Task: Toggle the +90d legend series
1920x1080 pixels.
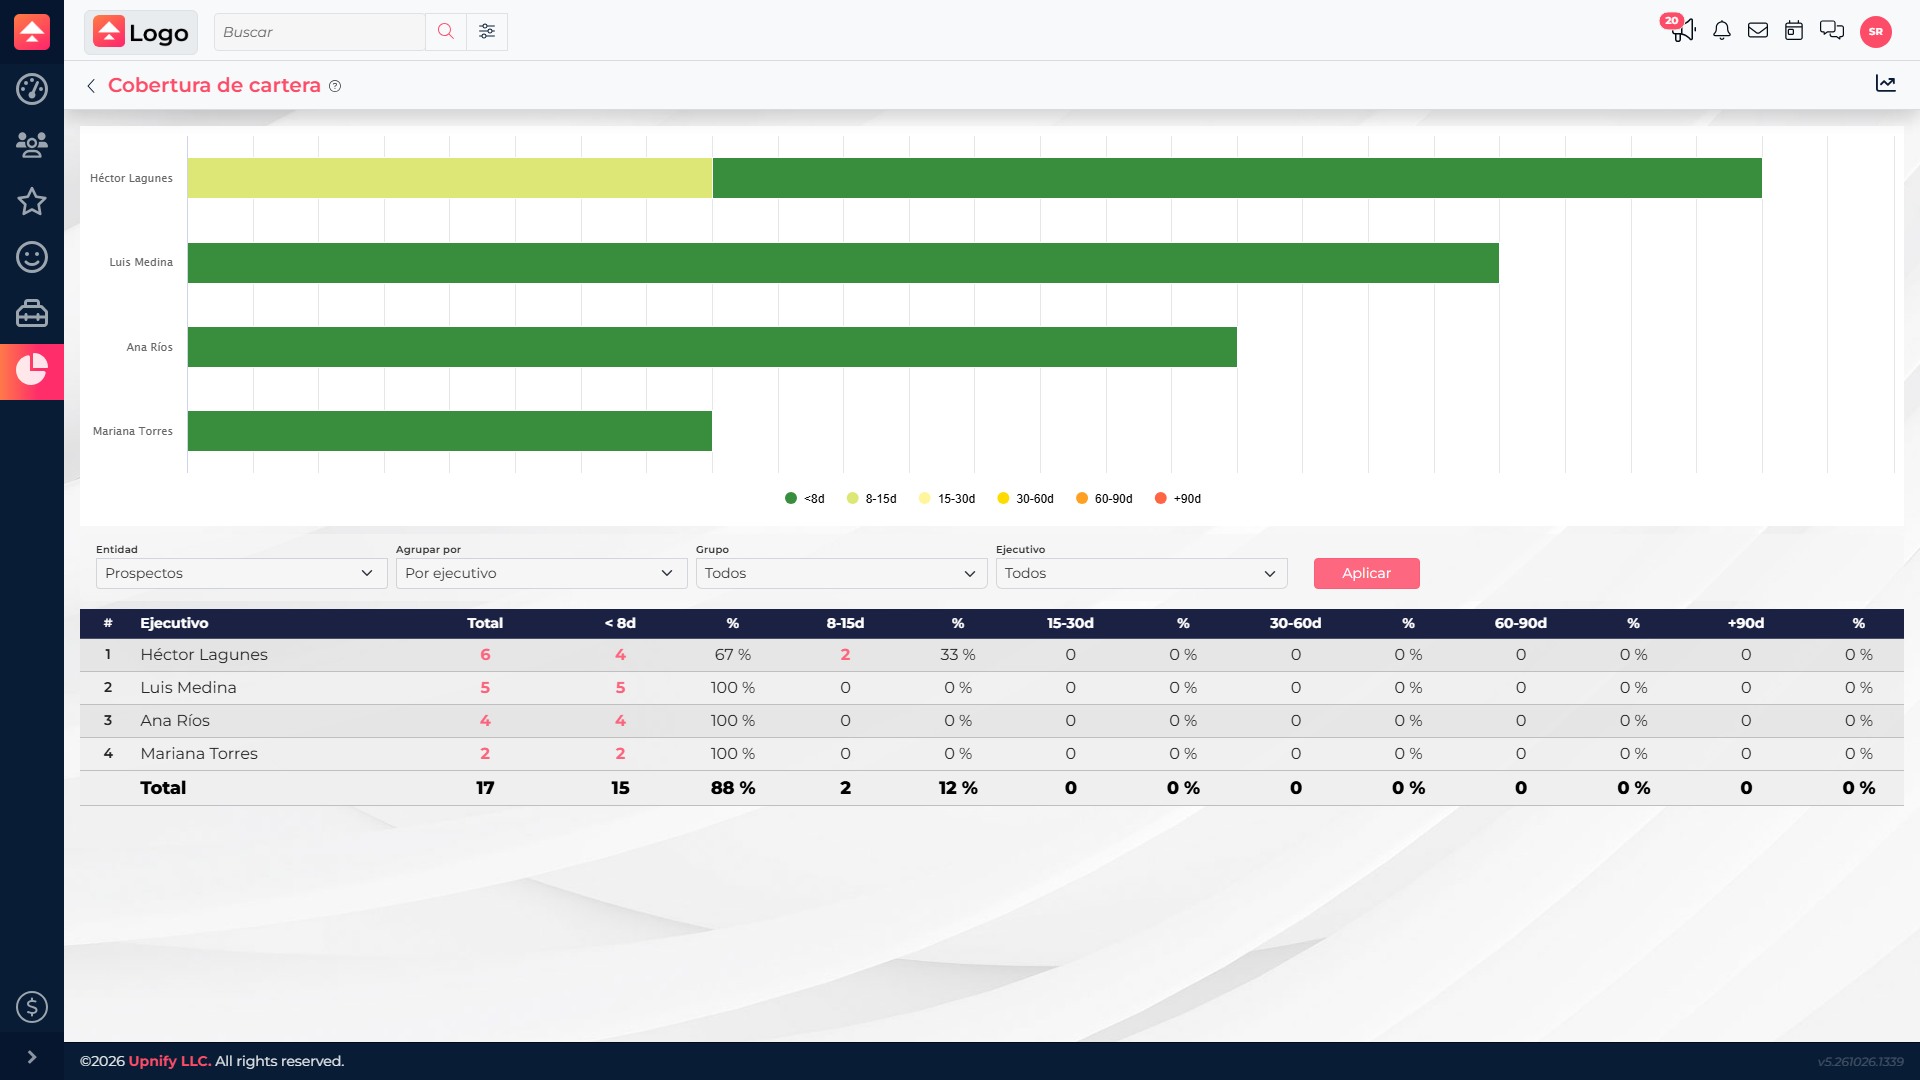Action: (1178, 498)
